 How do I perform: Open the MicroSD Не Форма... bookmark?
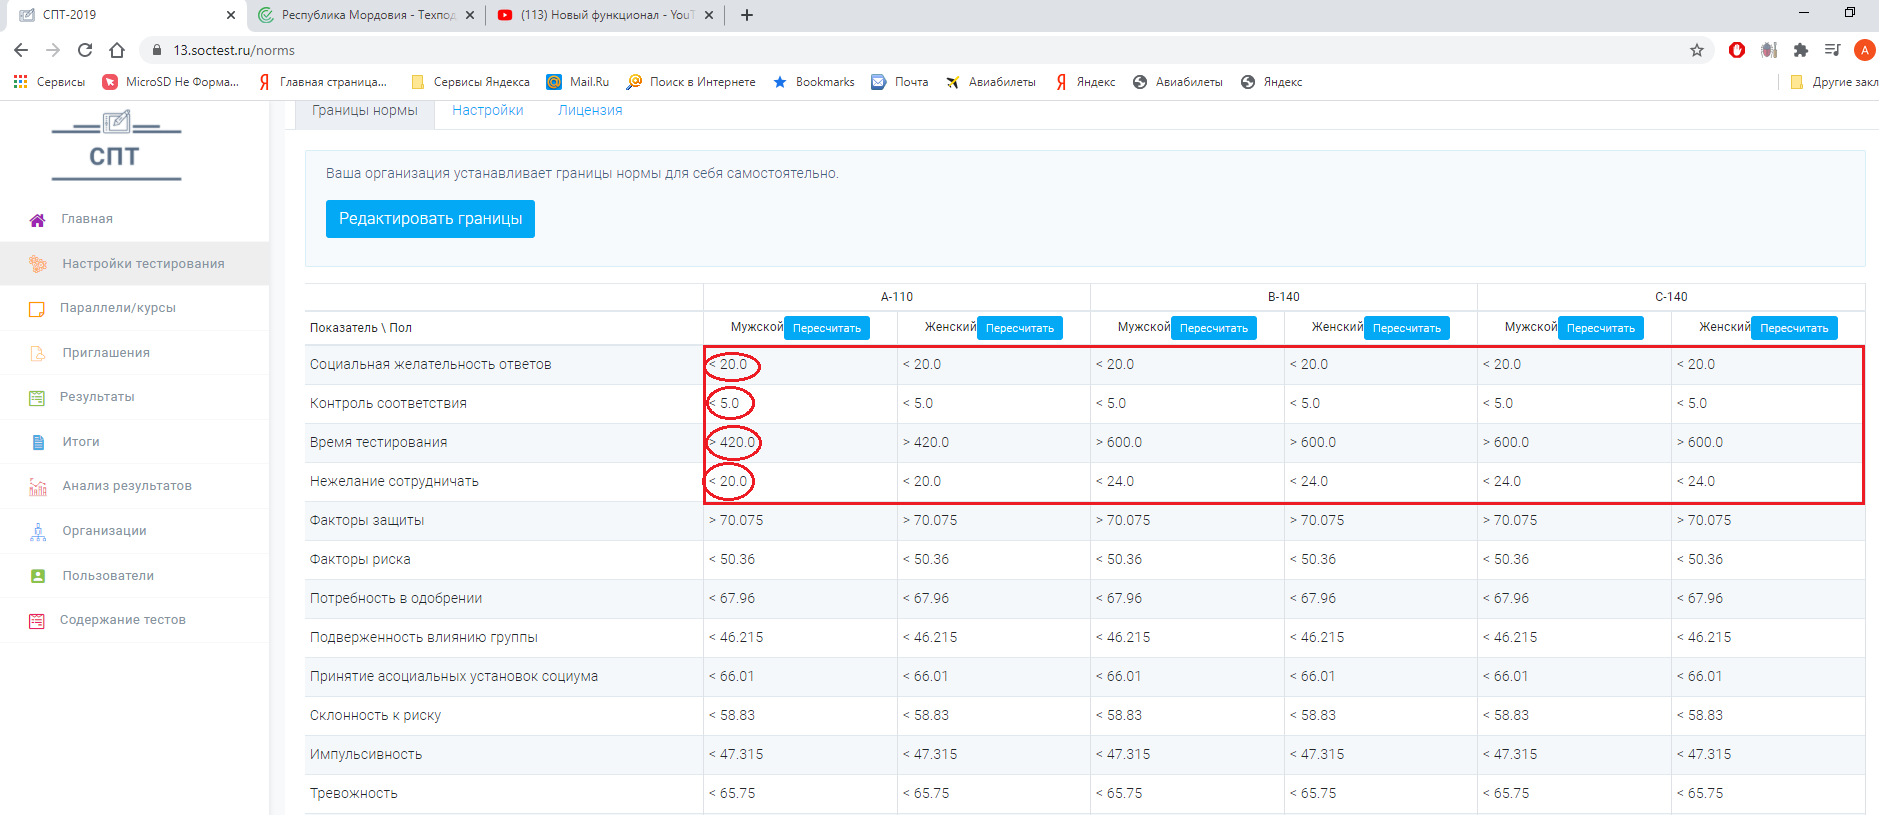(171, 82)
